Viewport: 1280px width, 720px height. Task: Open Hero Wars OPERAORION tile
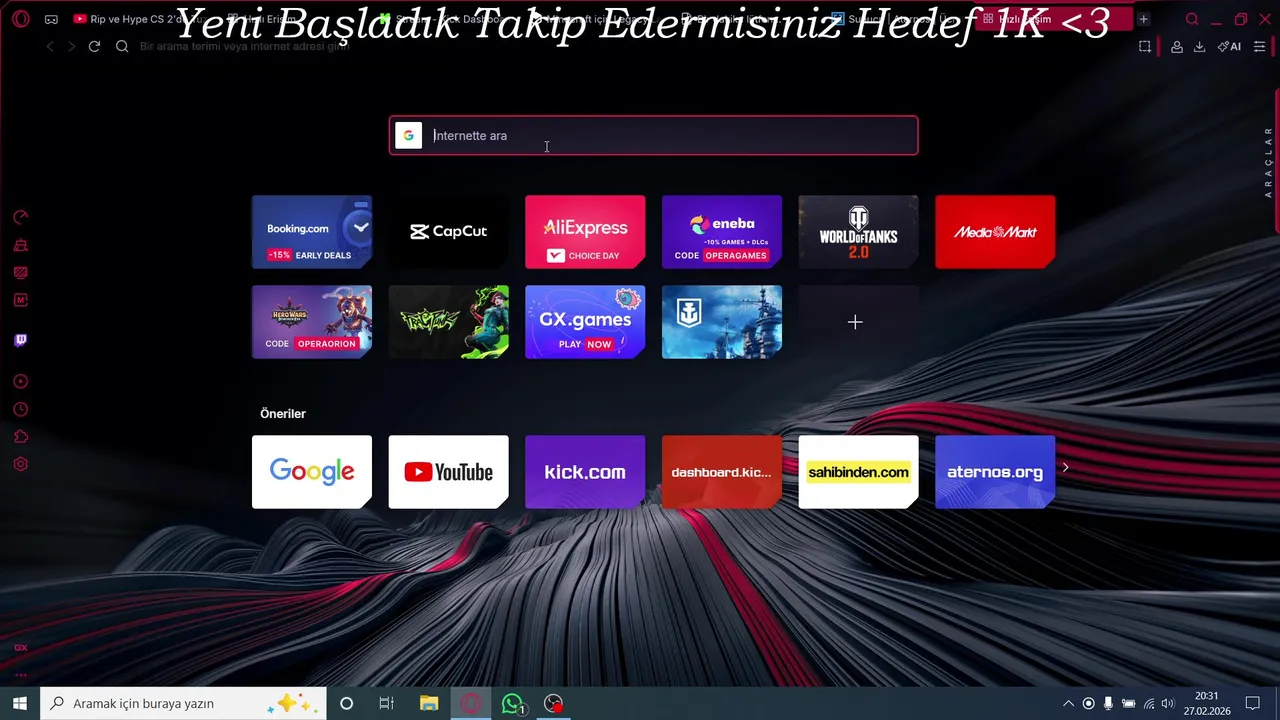click(311, 321)
